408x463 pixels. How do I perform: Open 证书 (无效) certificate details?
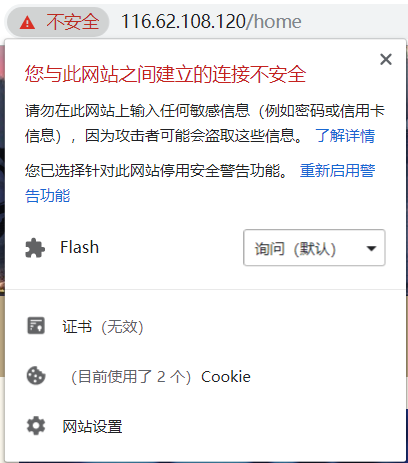click(103, 327)
